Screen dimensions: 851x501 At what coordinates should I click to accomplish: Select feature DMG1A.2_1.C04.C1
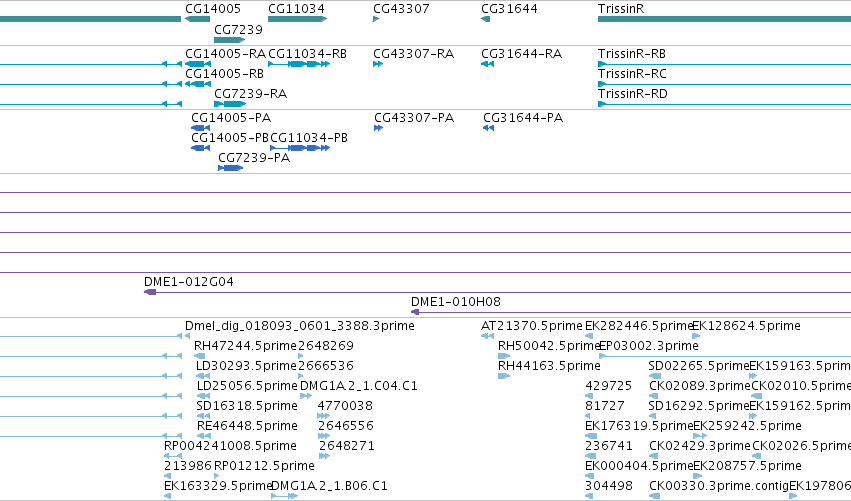[359, 386]
